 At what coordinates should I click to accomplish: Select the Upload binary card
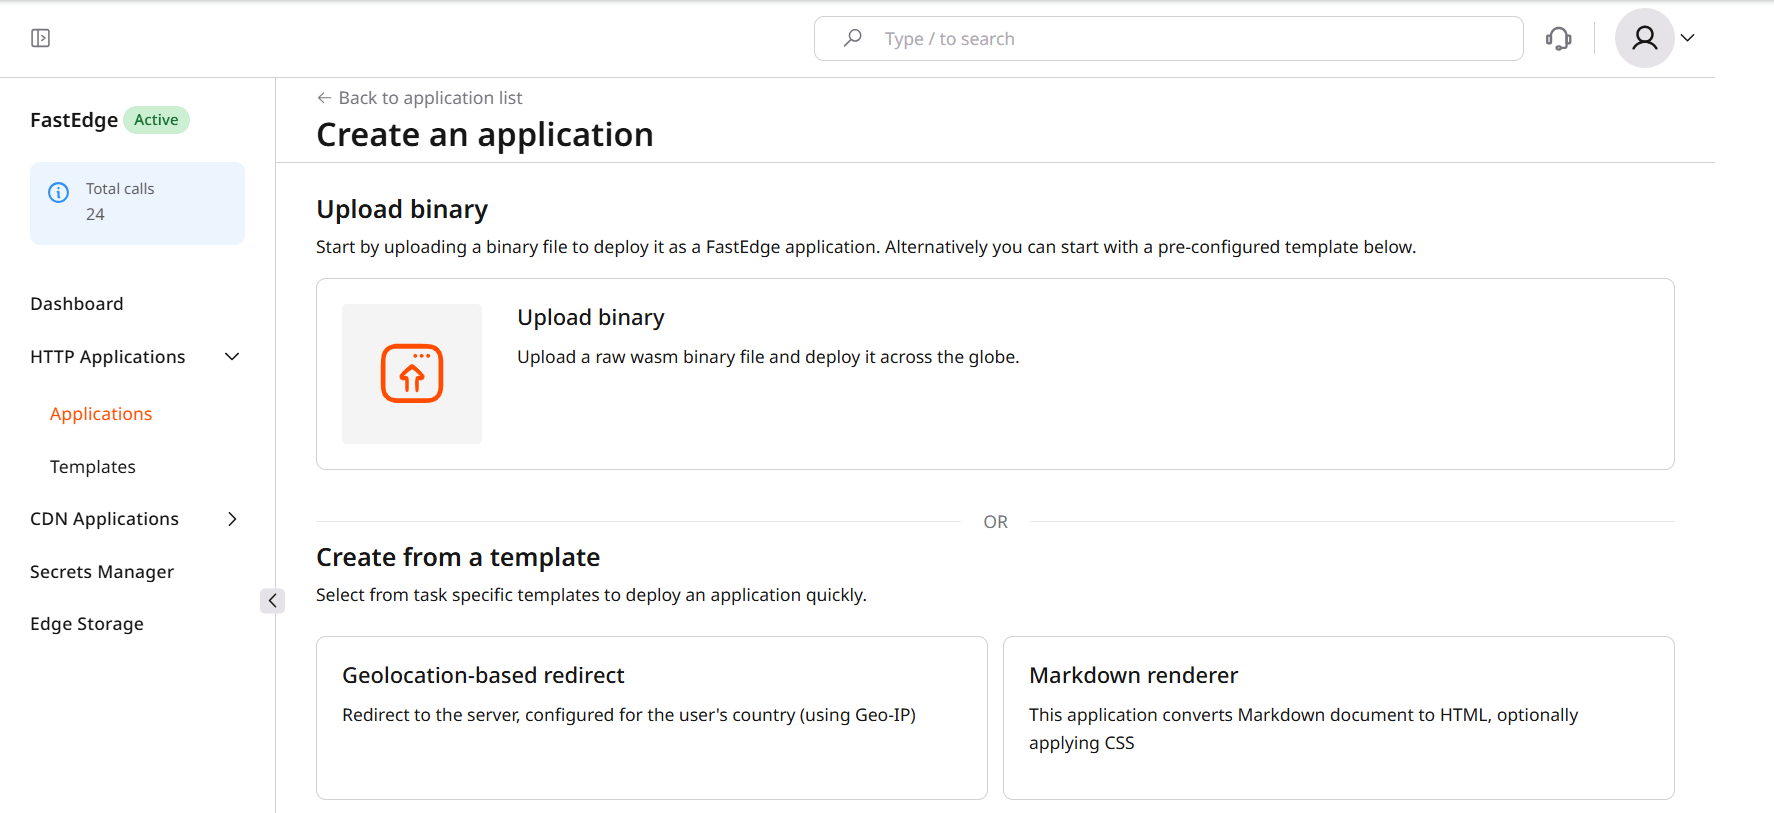(x=995, y=374)
